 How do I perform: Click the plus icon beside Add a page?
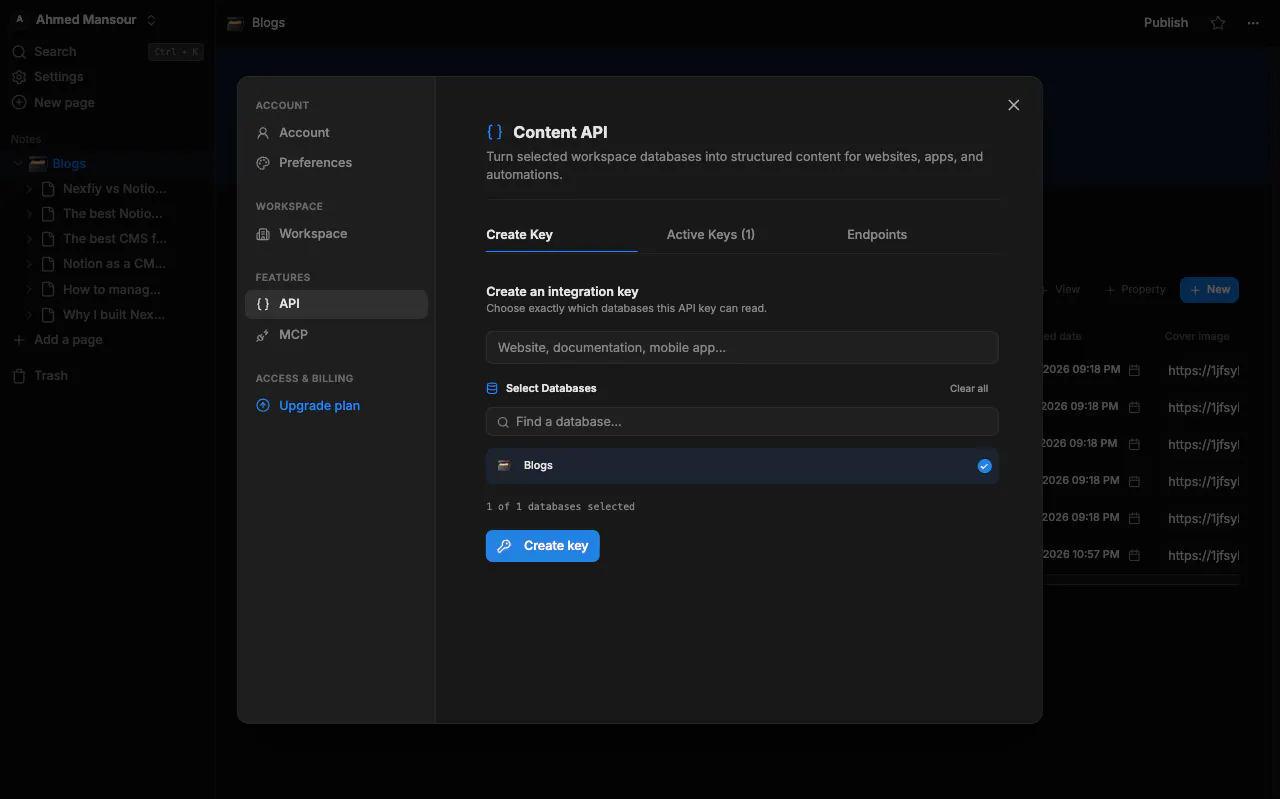point(19,340)
